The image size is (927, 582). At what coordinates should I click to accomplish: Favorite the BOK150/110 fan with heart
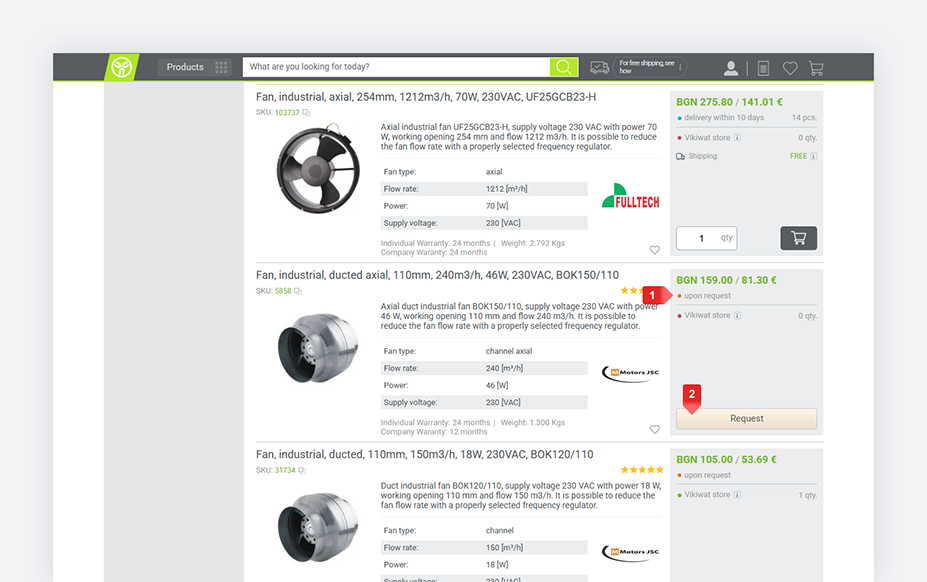[655, 429]
